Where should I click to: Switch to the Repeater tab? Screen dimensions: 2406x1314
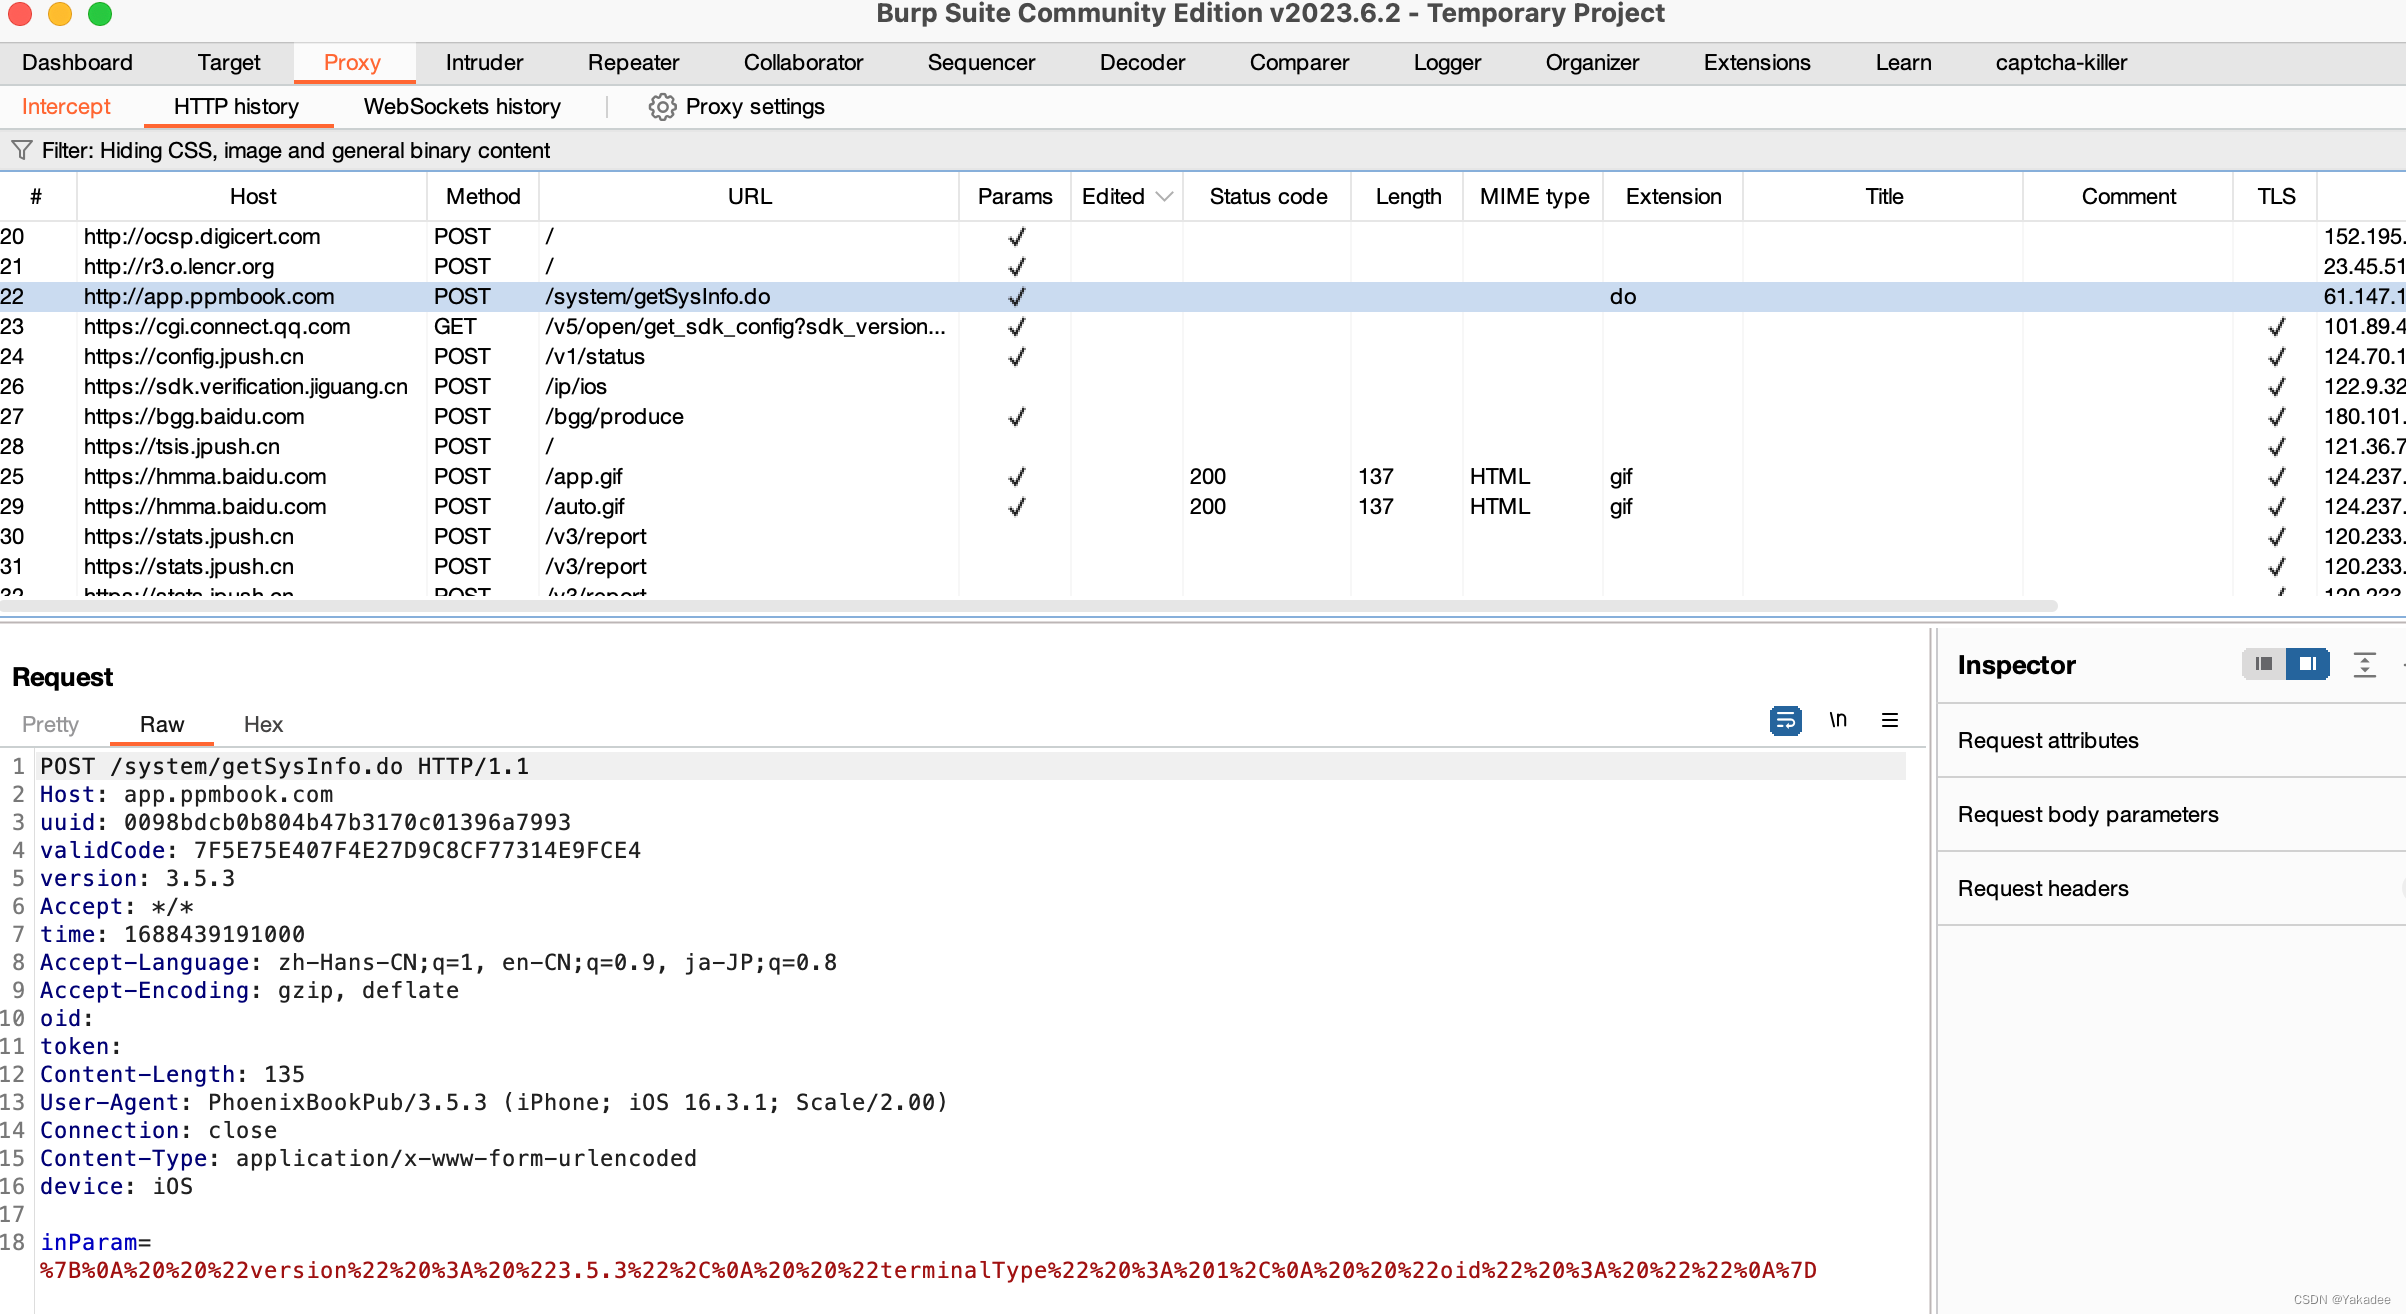tap(632, 62)
